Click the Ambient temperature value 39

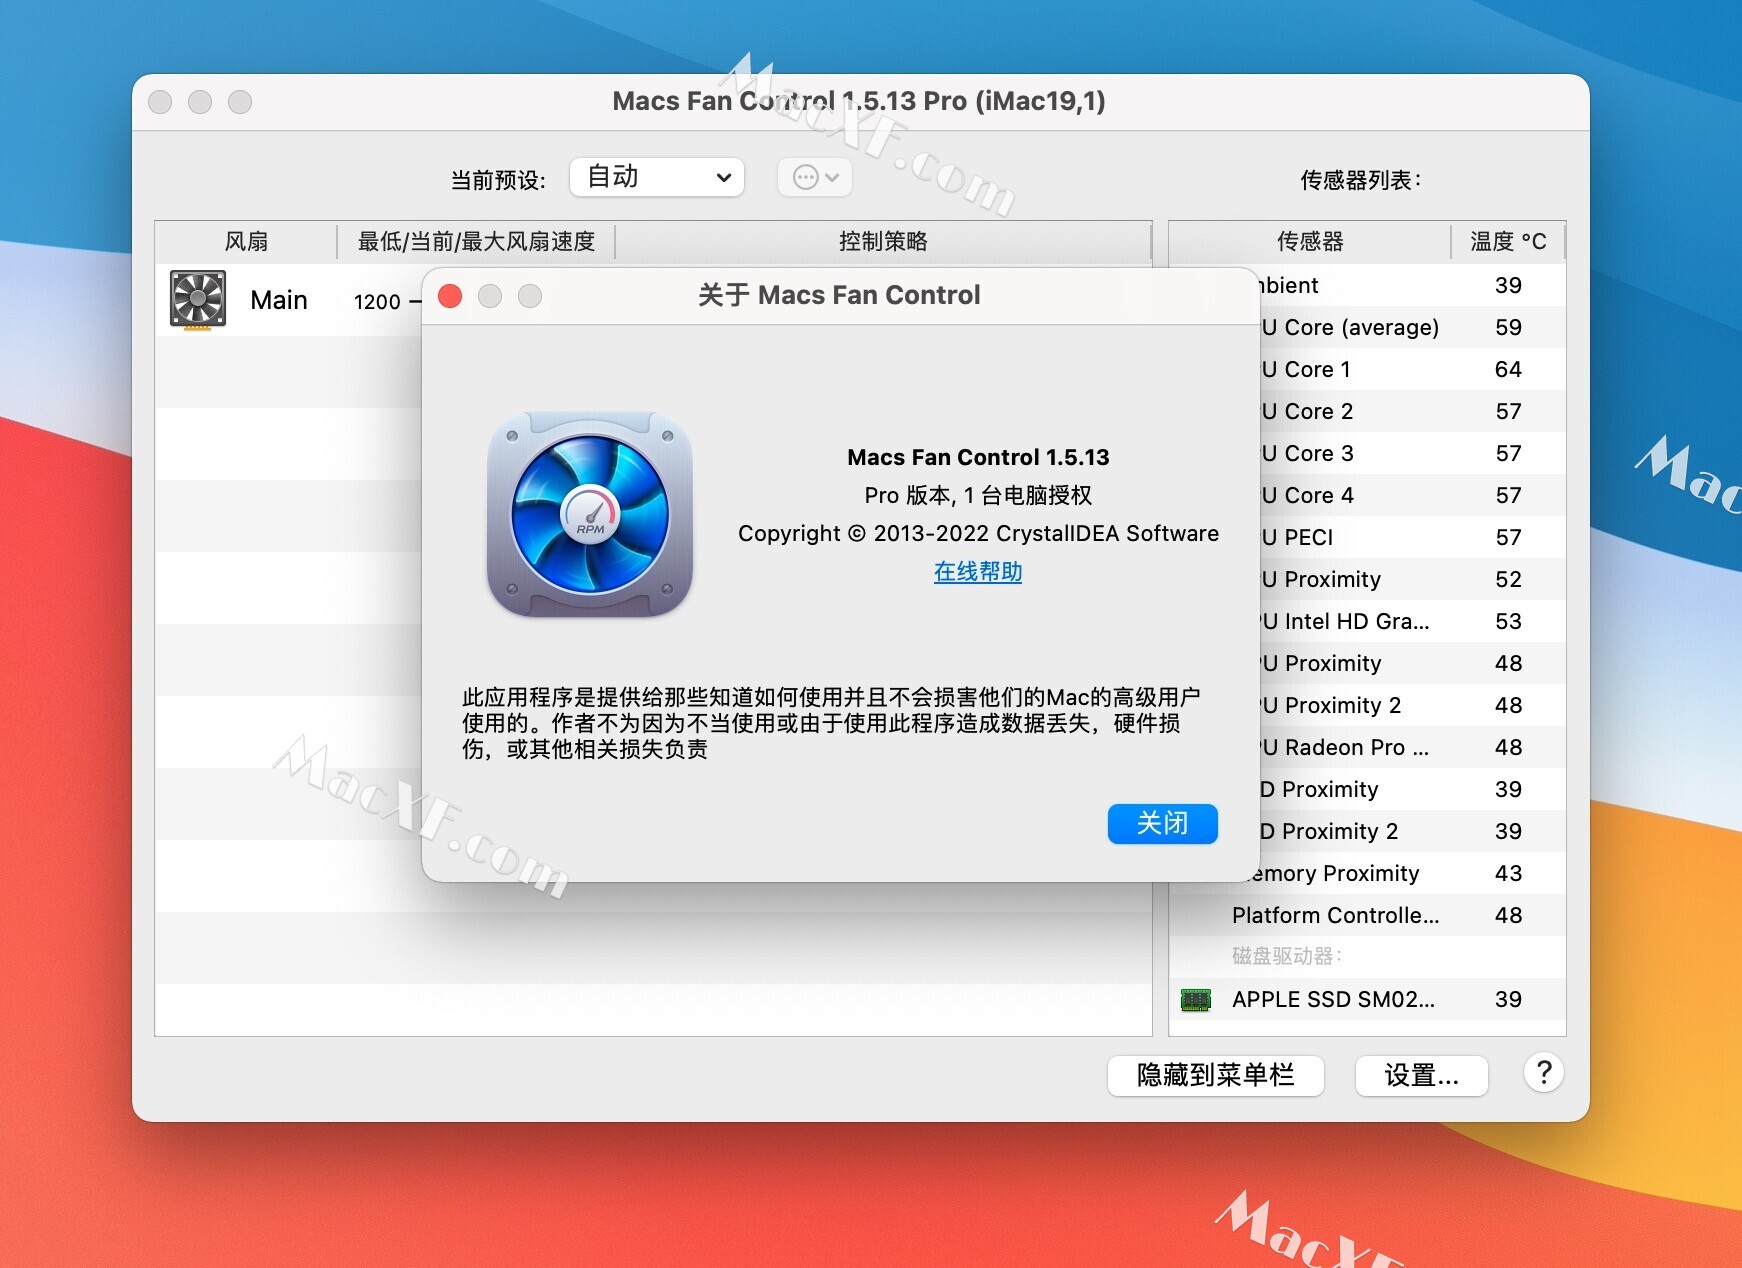coord(1508,285)
